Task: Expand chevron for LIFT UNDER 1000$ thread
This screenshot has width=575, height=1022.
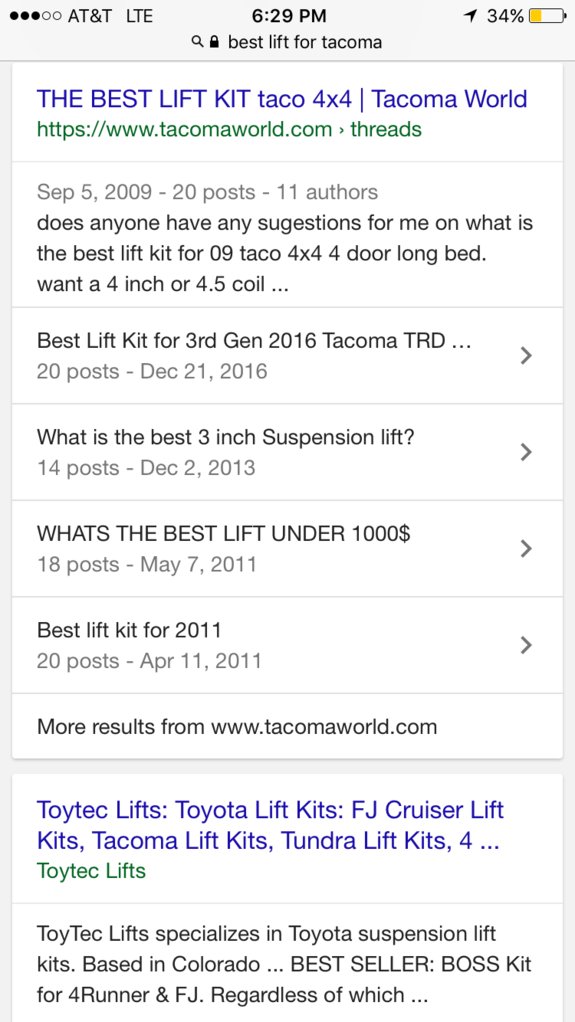Action: pos(526,549)
